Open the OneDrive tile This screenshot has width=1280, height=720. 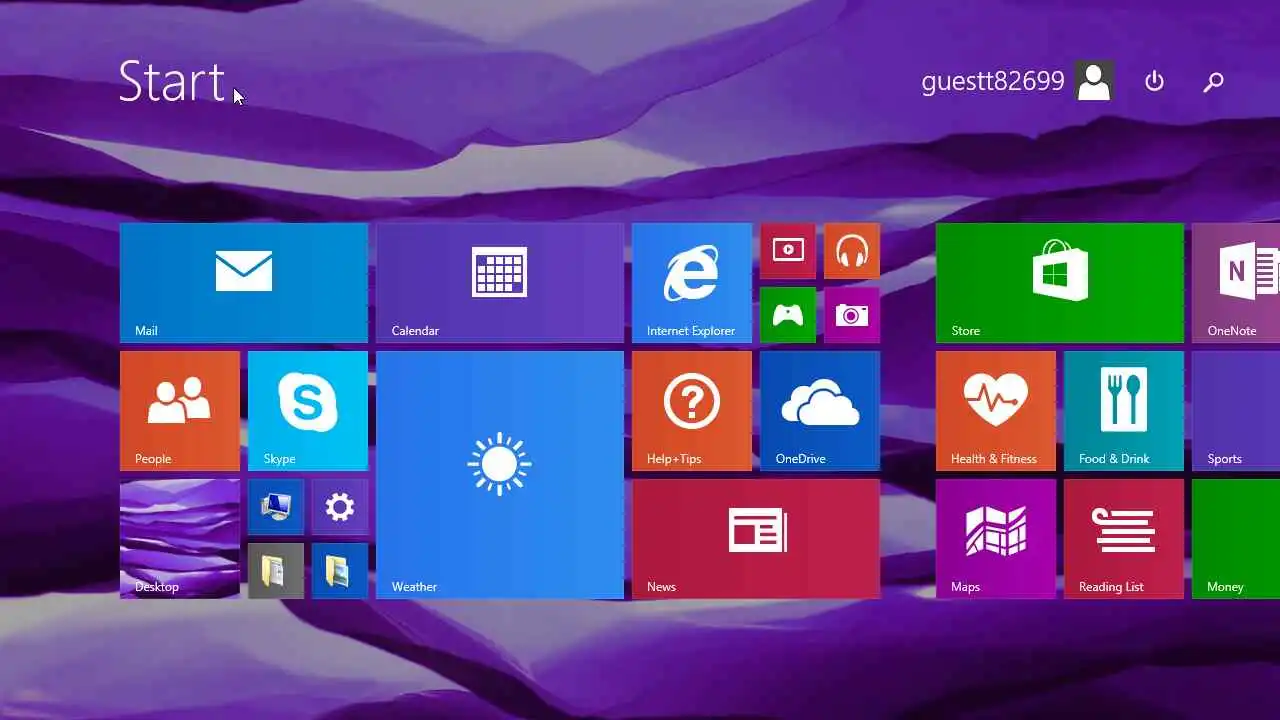coord(820,411)
